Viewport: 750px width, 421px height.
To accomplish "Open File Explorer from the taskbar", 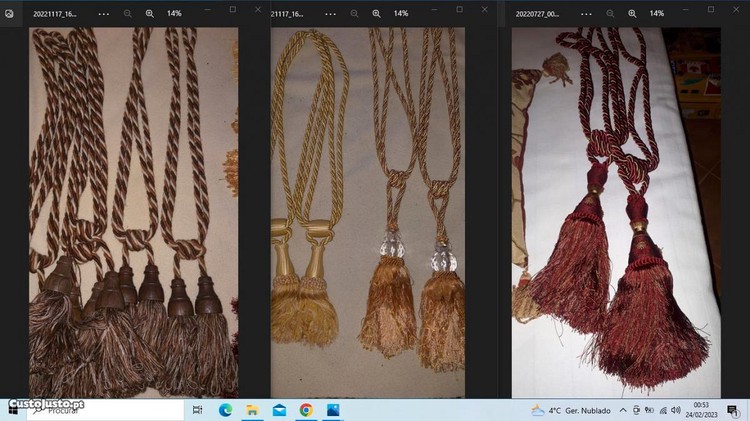I will (x=252, y=410).
